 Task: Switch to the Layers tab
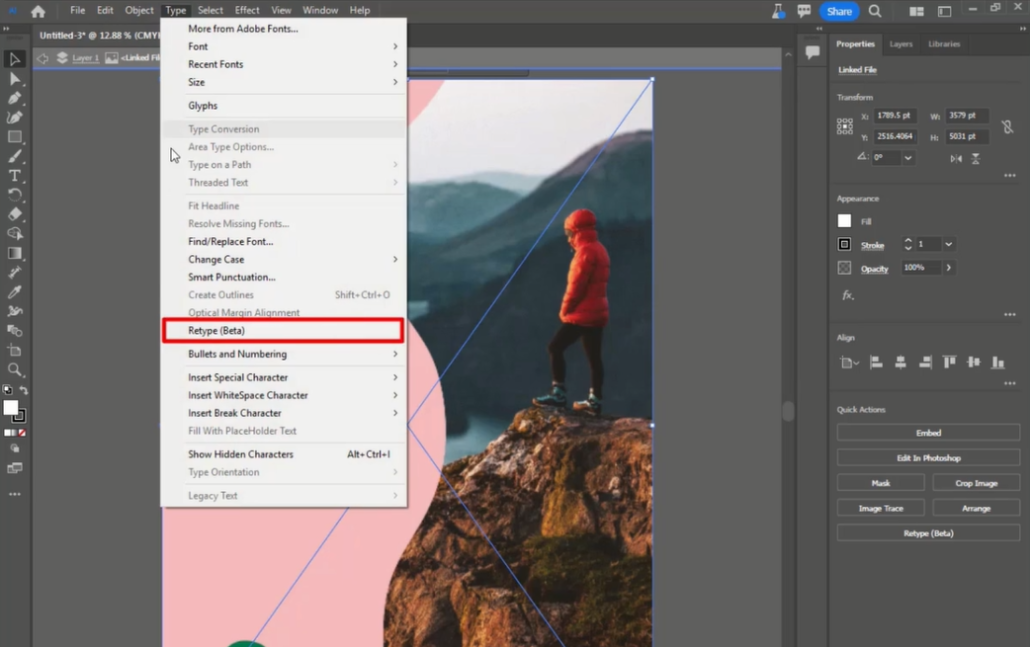(900, 44)
